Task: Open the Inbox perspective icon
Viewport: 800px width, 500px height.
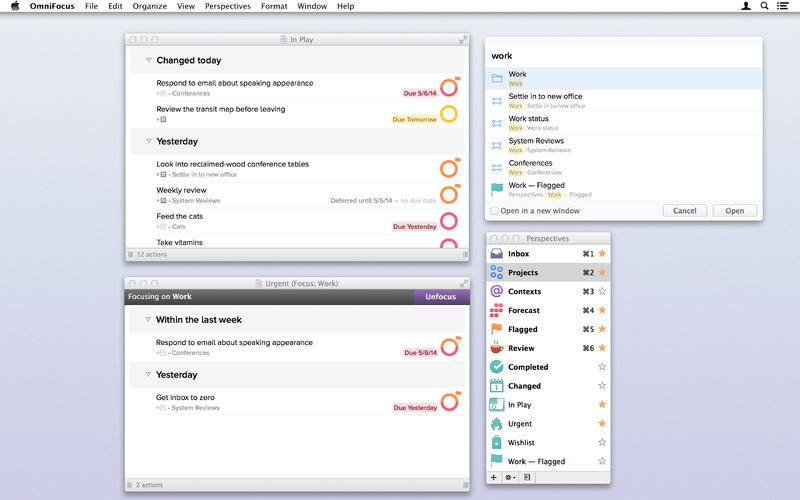Action: coord(497,254)
